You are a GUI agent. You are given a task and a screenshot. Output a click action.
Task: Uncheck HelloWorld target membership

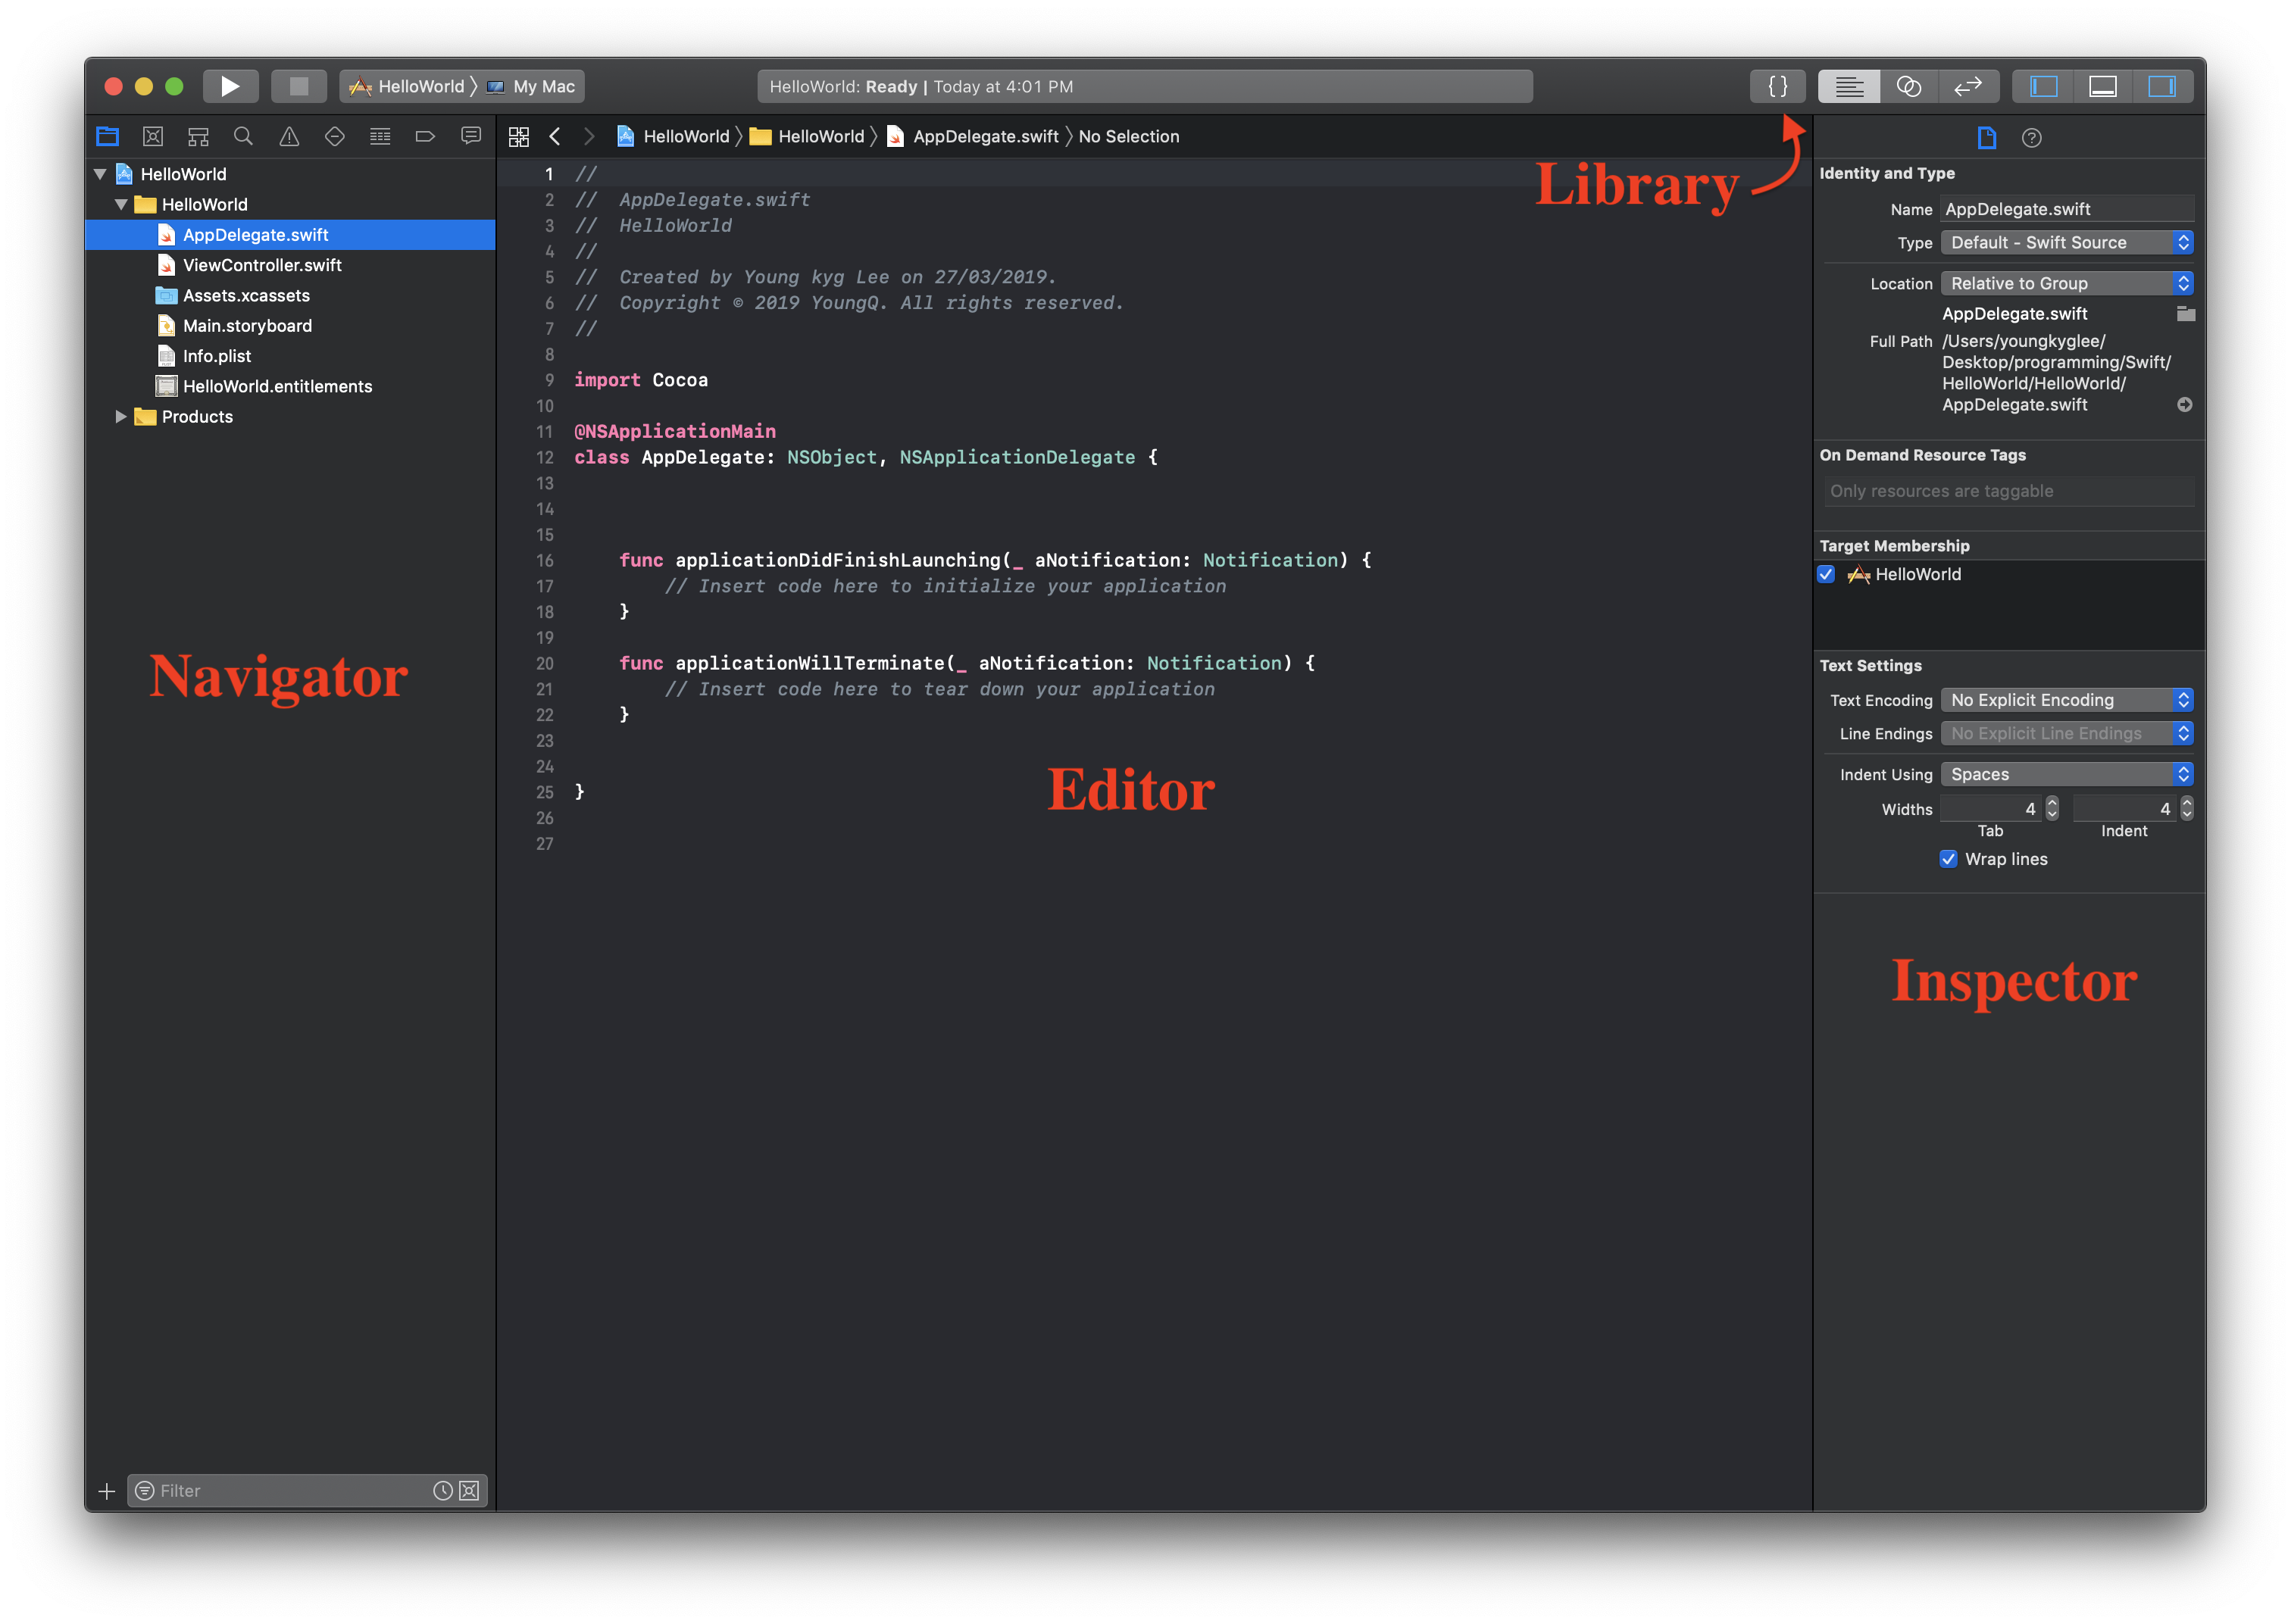pyautogui.click(x=1826, y=574)
